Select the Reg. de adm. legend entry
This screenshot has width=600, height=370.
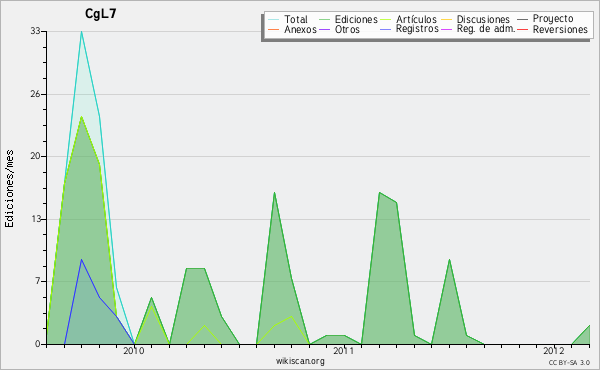click(478, 29)
